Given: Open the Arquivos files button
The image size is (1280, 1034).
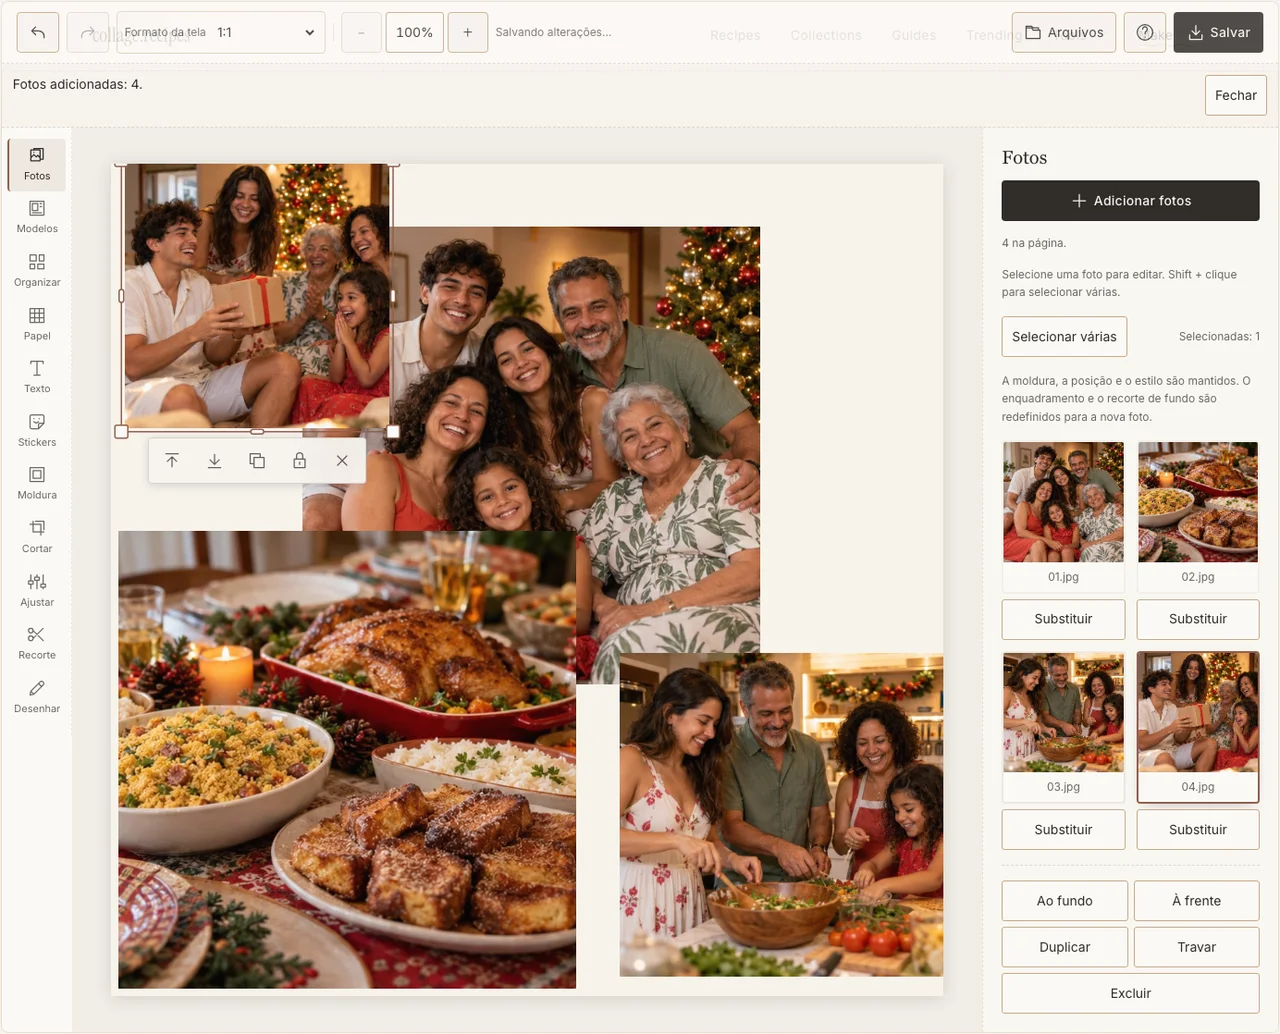Looking at the screenshot, I should pyautogui.click(x=1064, y=32).
